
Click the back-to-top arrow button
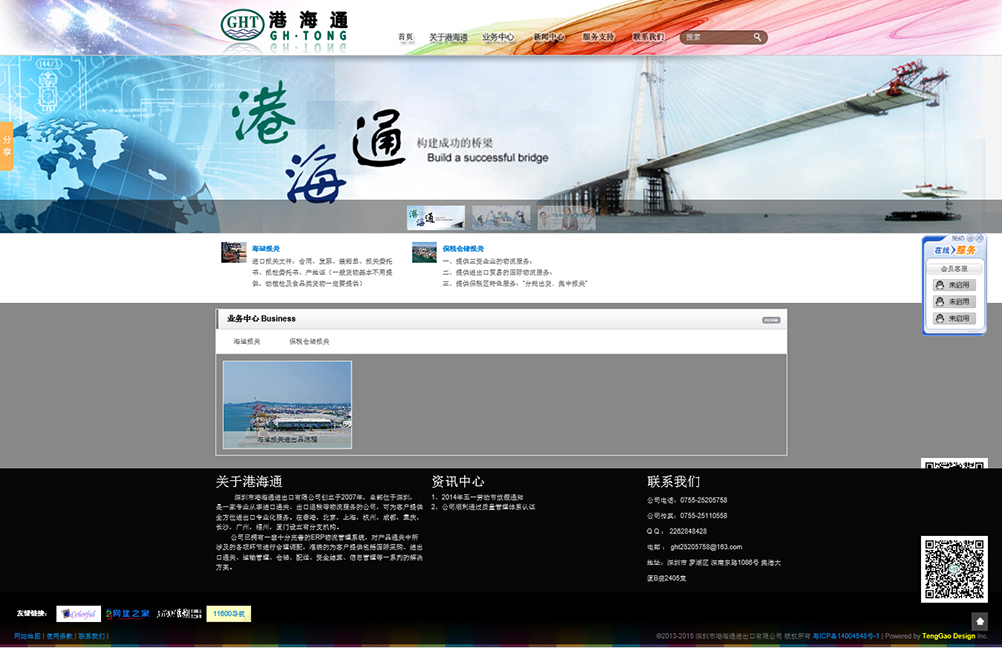(x=979, y=621)
